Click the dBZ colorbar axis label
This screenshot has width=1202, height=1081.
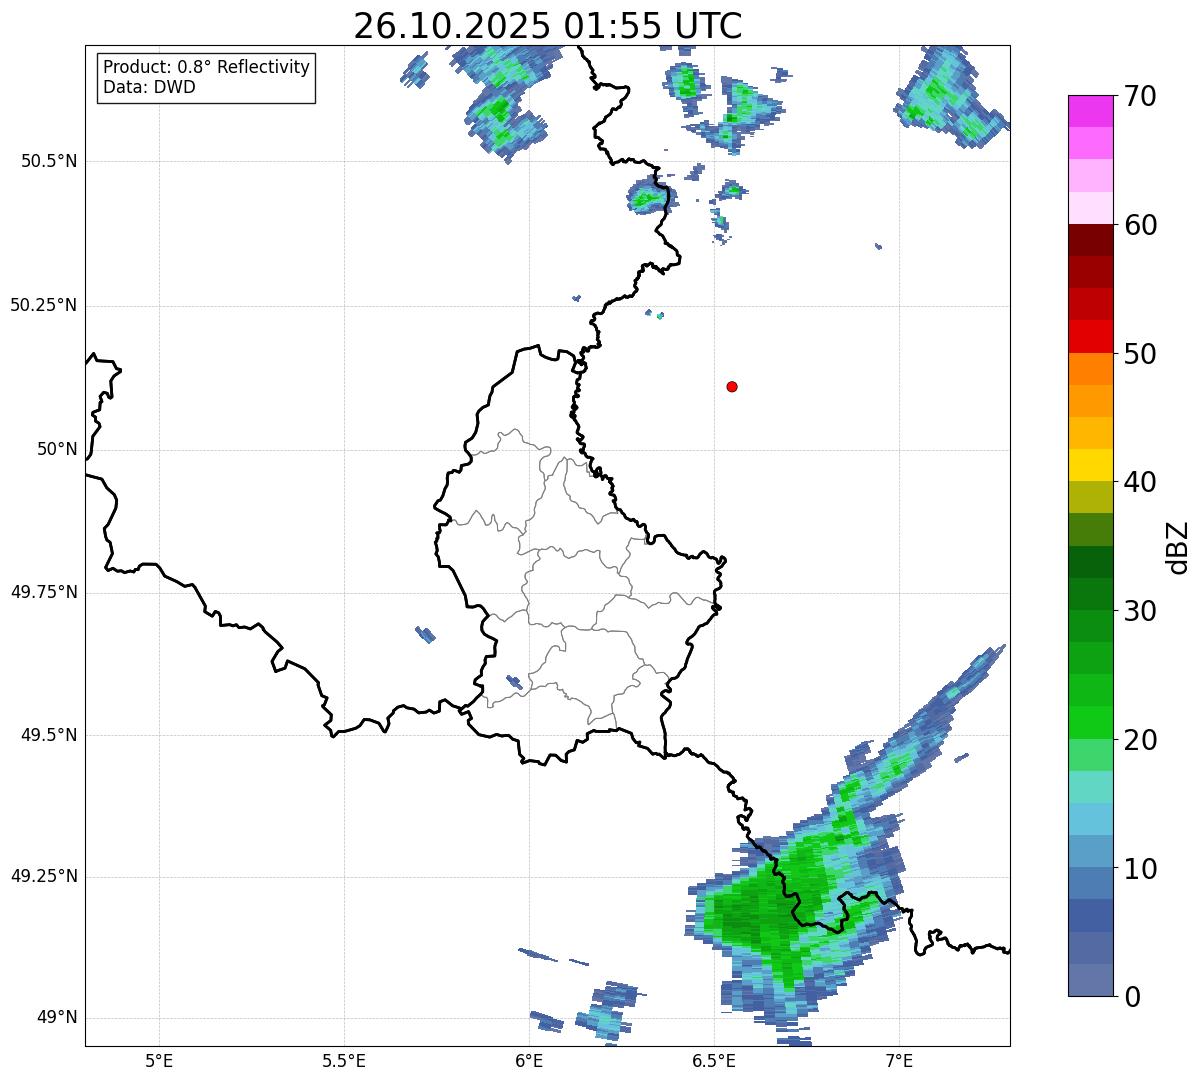1178,546
